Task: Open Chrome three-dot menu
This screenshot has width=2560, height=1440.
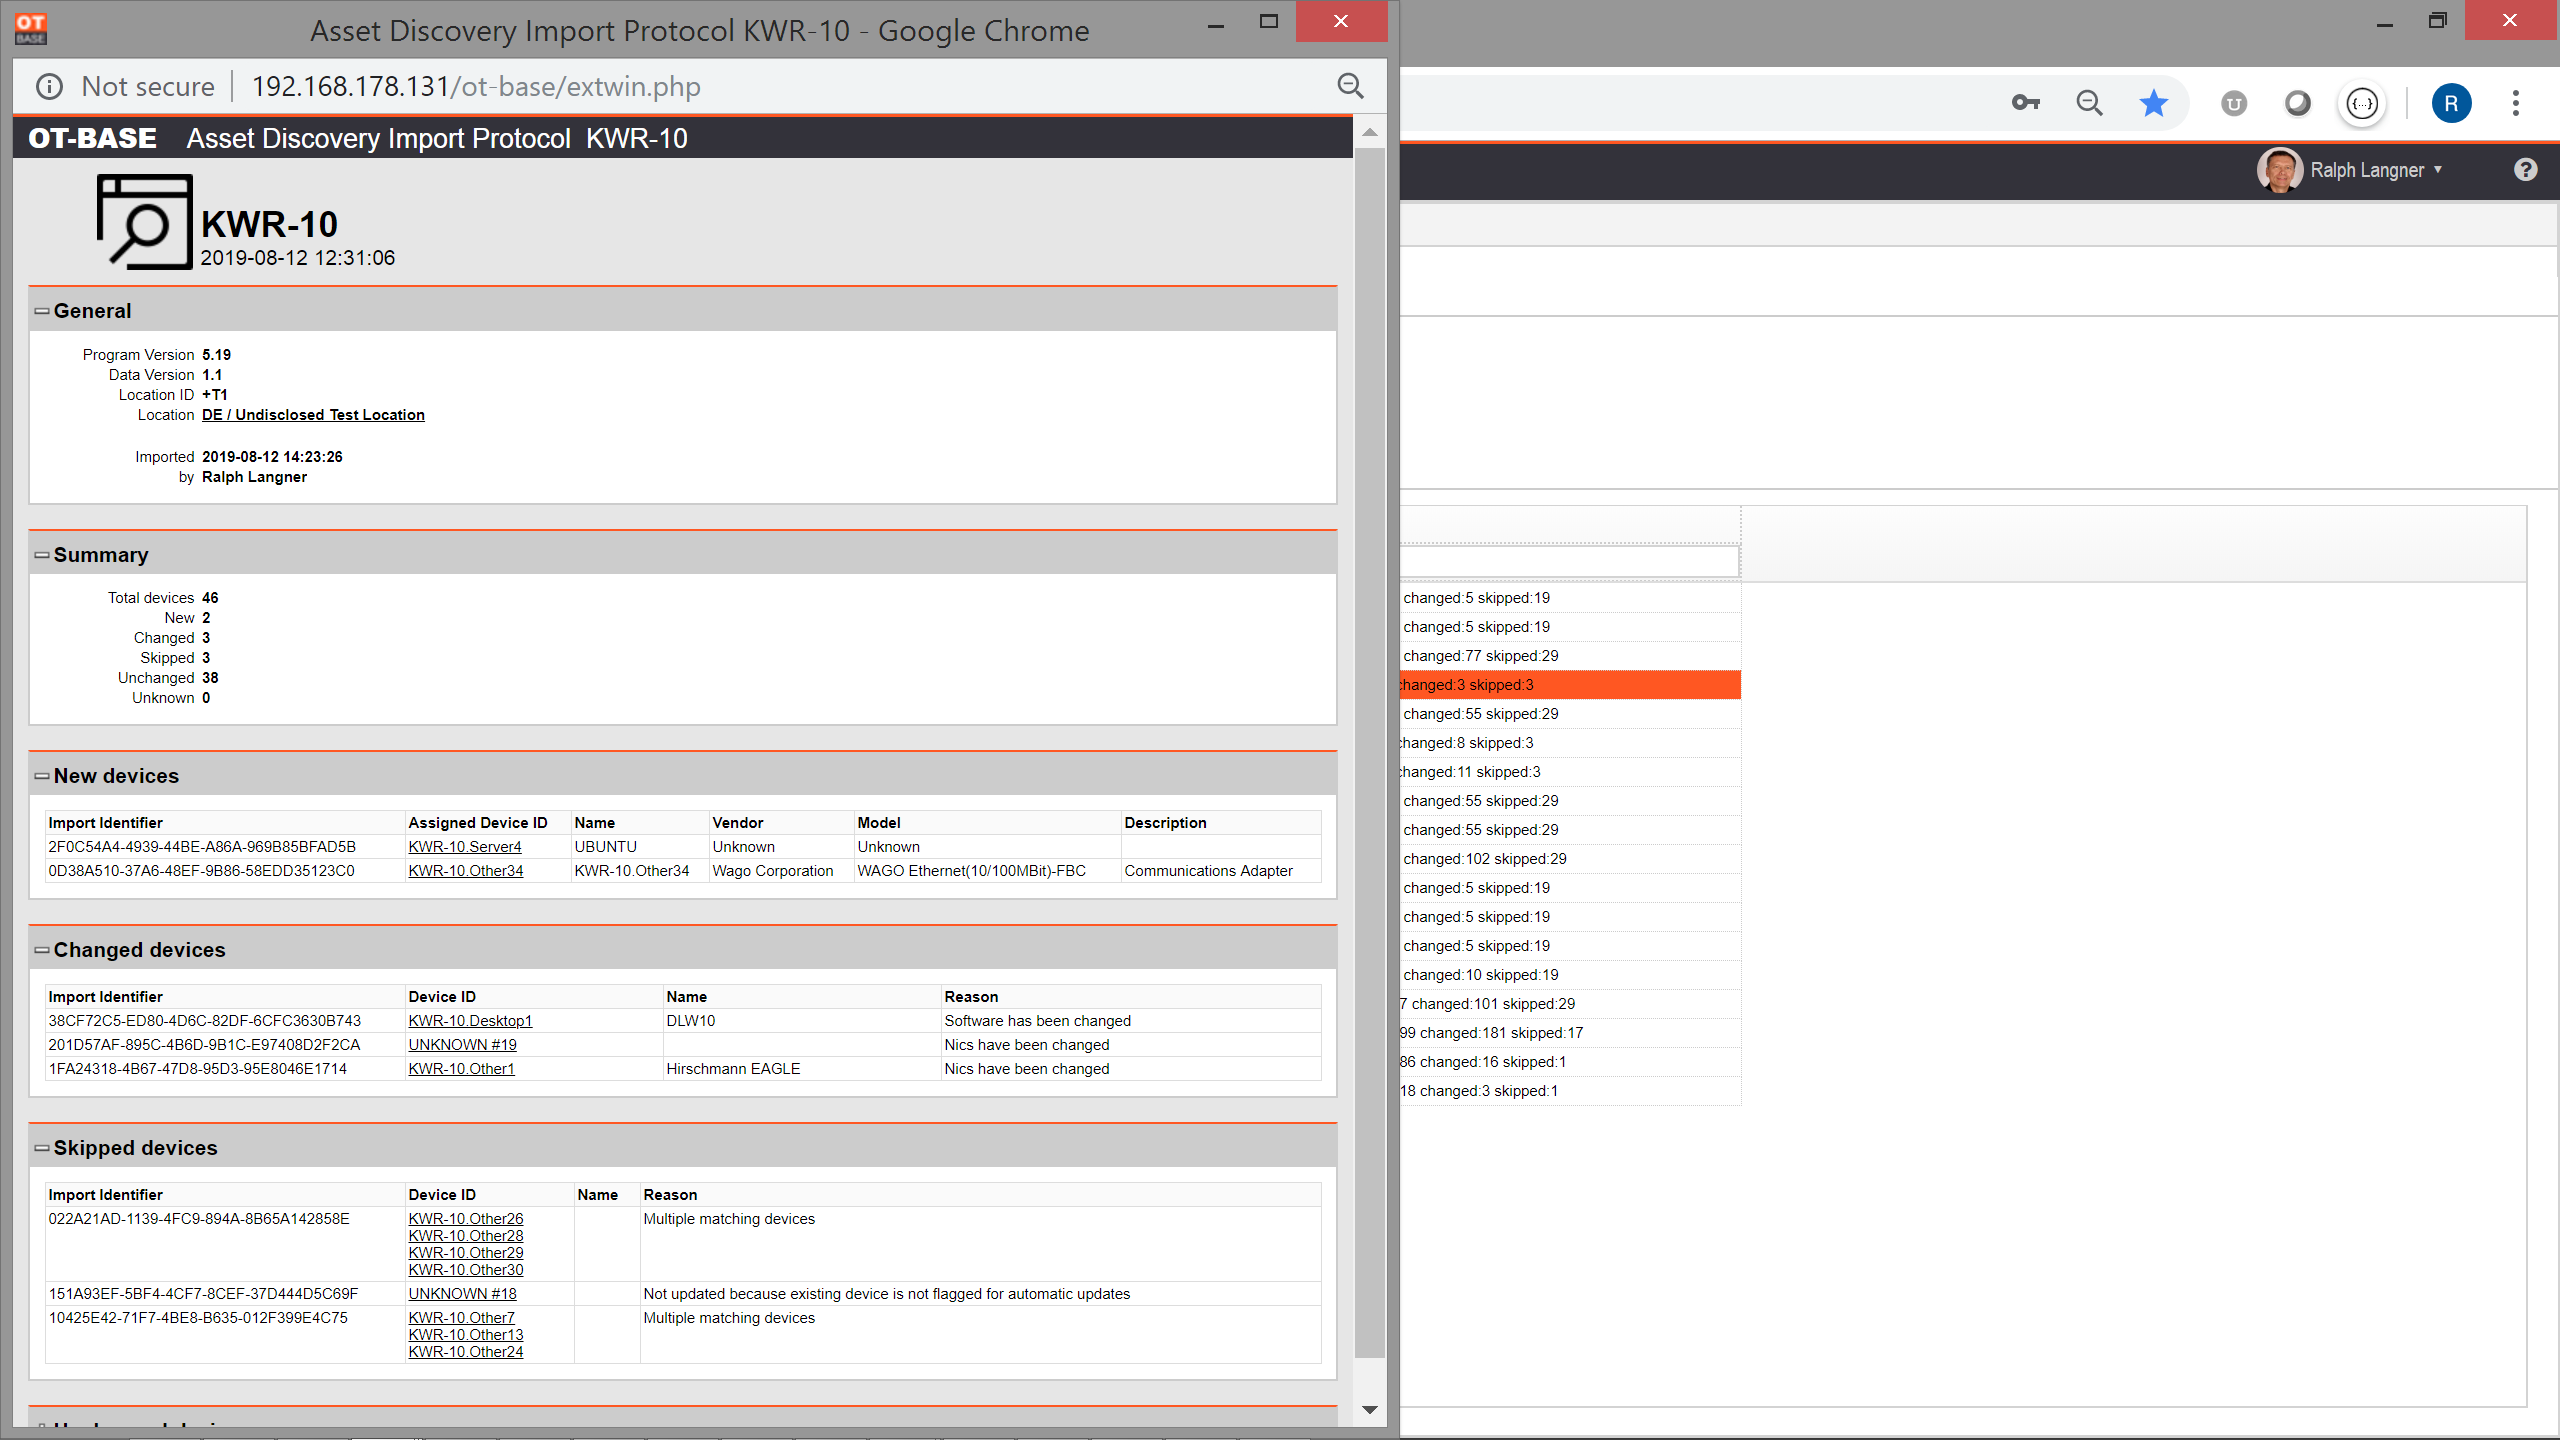Action: (x=2516, y=103)
